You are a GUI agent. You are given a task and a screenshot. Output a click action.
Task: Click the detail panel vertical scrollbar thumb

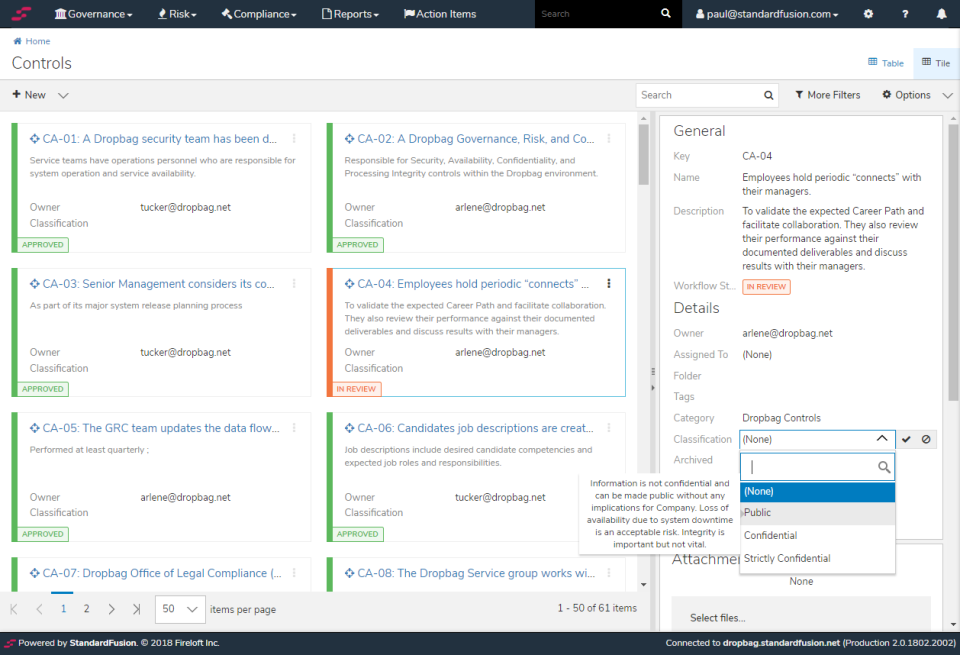coord(953,263)
